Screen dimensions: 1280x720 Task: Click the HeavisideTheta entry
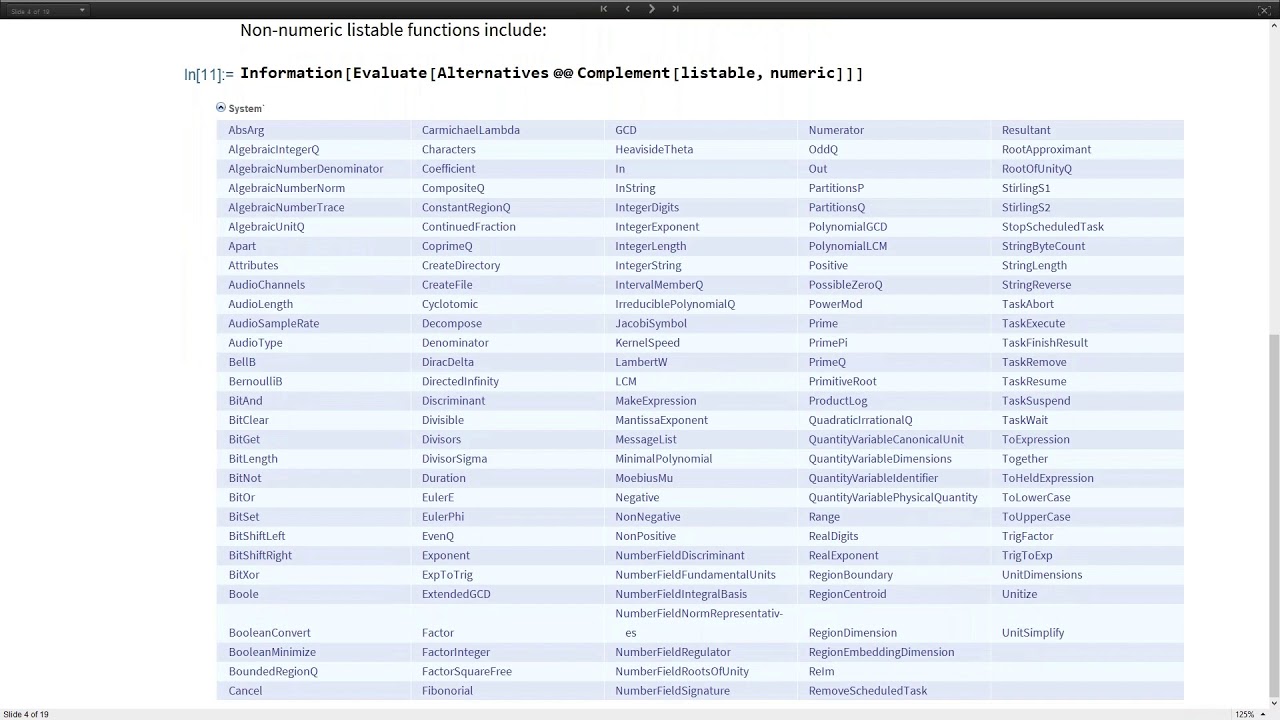click(654, 149)
